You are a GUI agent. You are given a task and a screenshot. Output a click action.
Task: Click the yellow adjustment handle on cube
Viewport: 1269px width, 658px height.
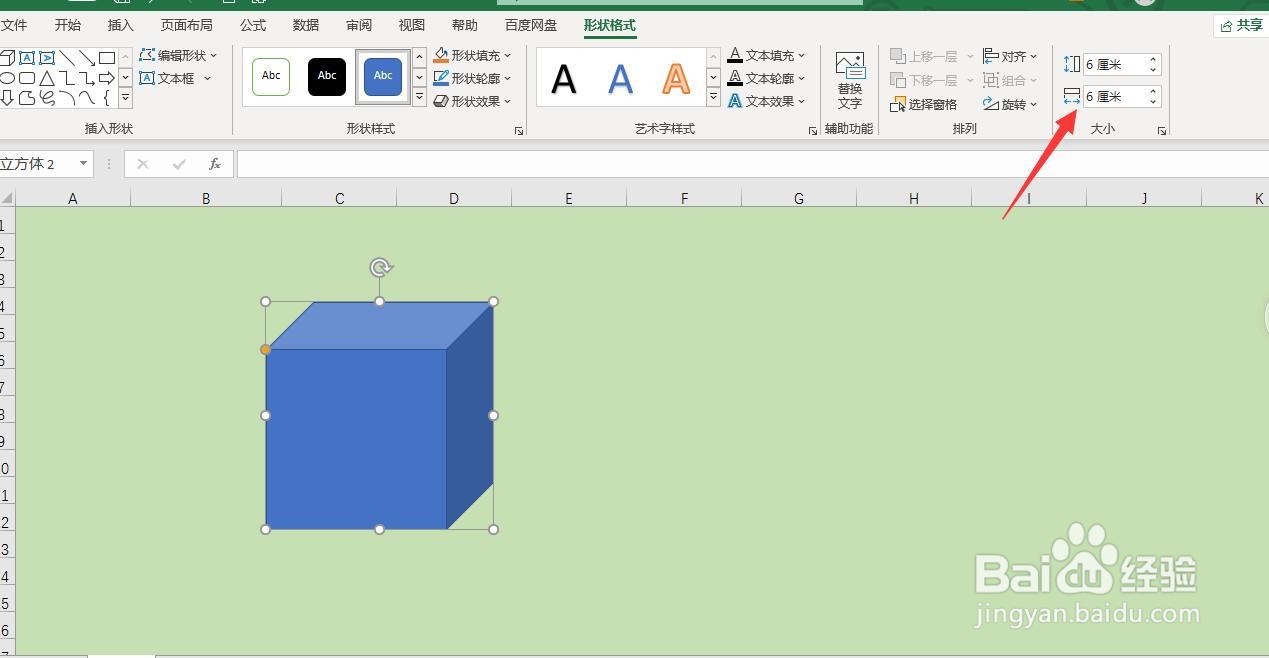[x=265, y=349]
